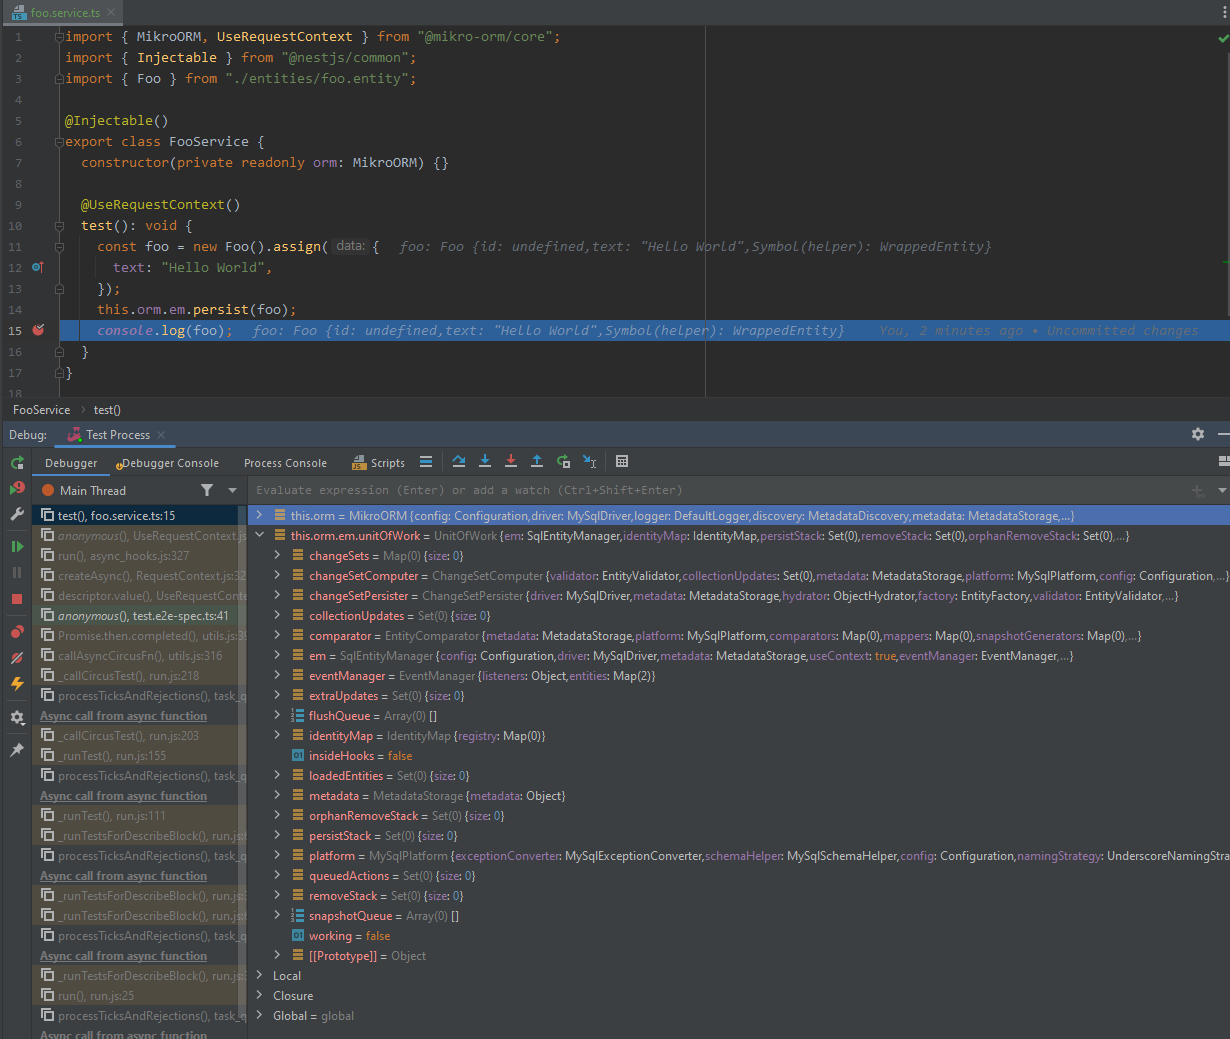Resume program with the green play icon
Viewport: 1230px width, 1039px height.
(x=17, y=546)
